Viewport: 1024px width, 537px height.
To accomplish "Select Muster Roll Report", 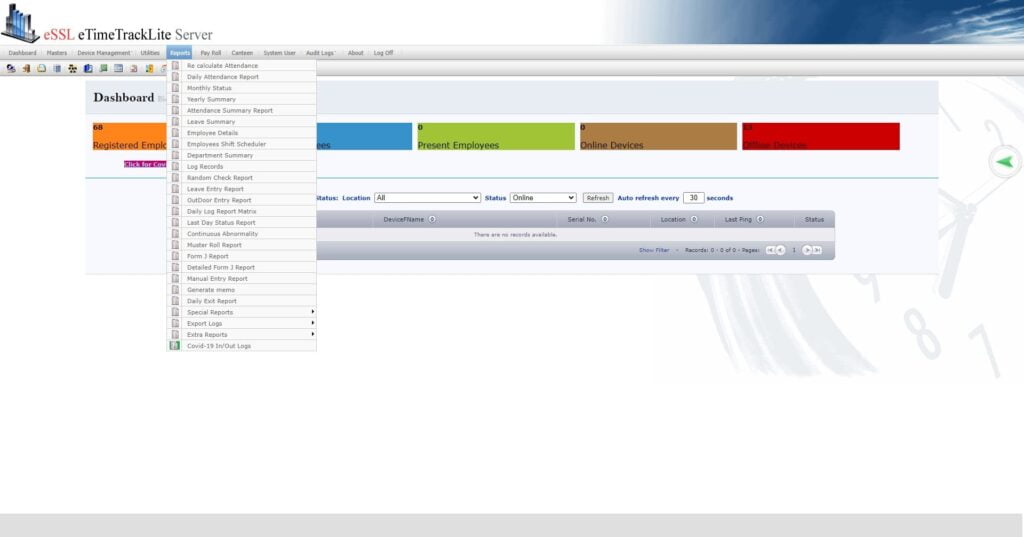I will 242,245.
